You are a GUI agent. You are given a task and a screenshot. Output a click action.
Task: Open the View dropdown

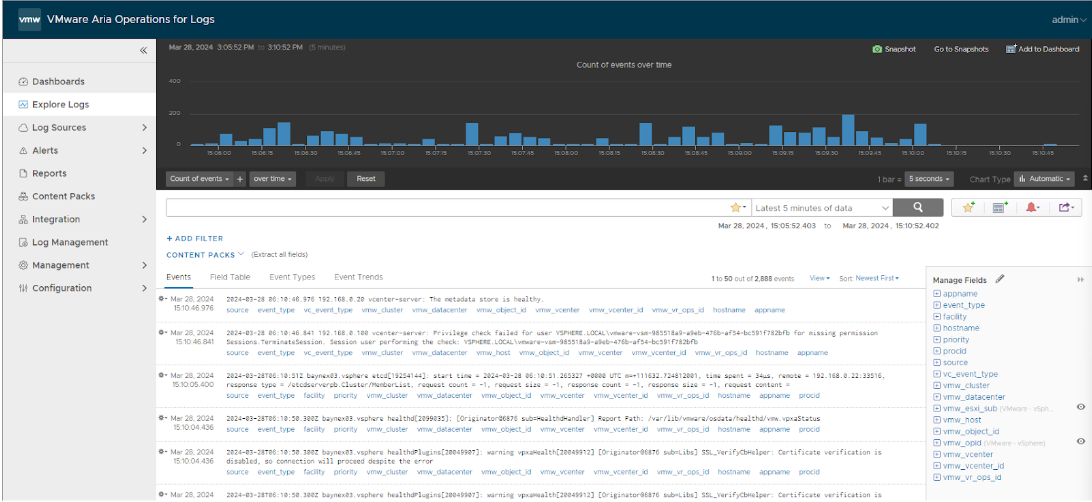[820, 279]
